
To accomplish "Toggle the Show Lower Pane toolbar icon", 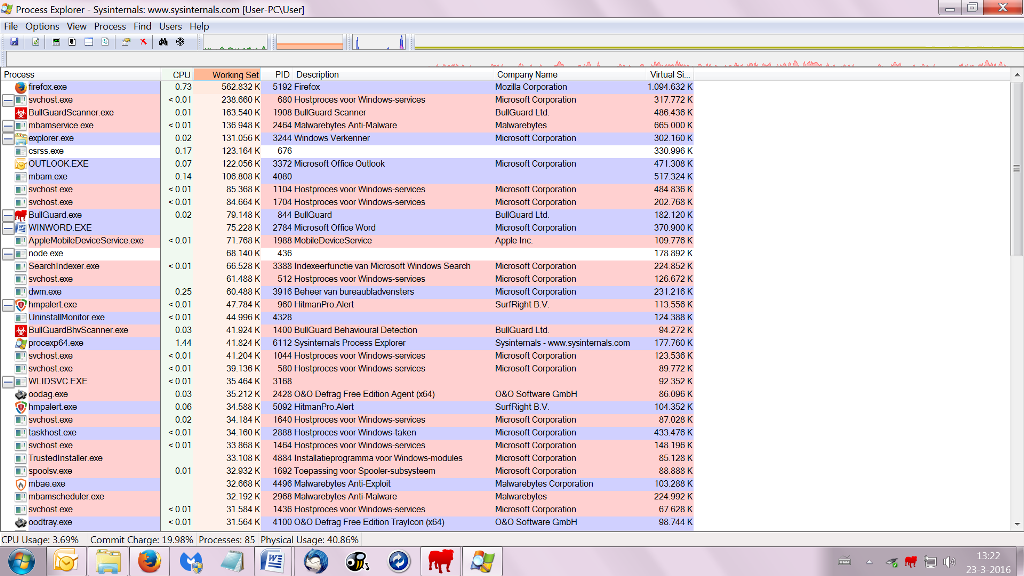I will click(88, 42).
